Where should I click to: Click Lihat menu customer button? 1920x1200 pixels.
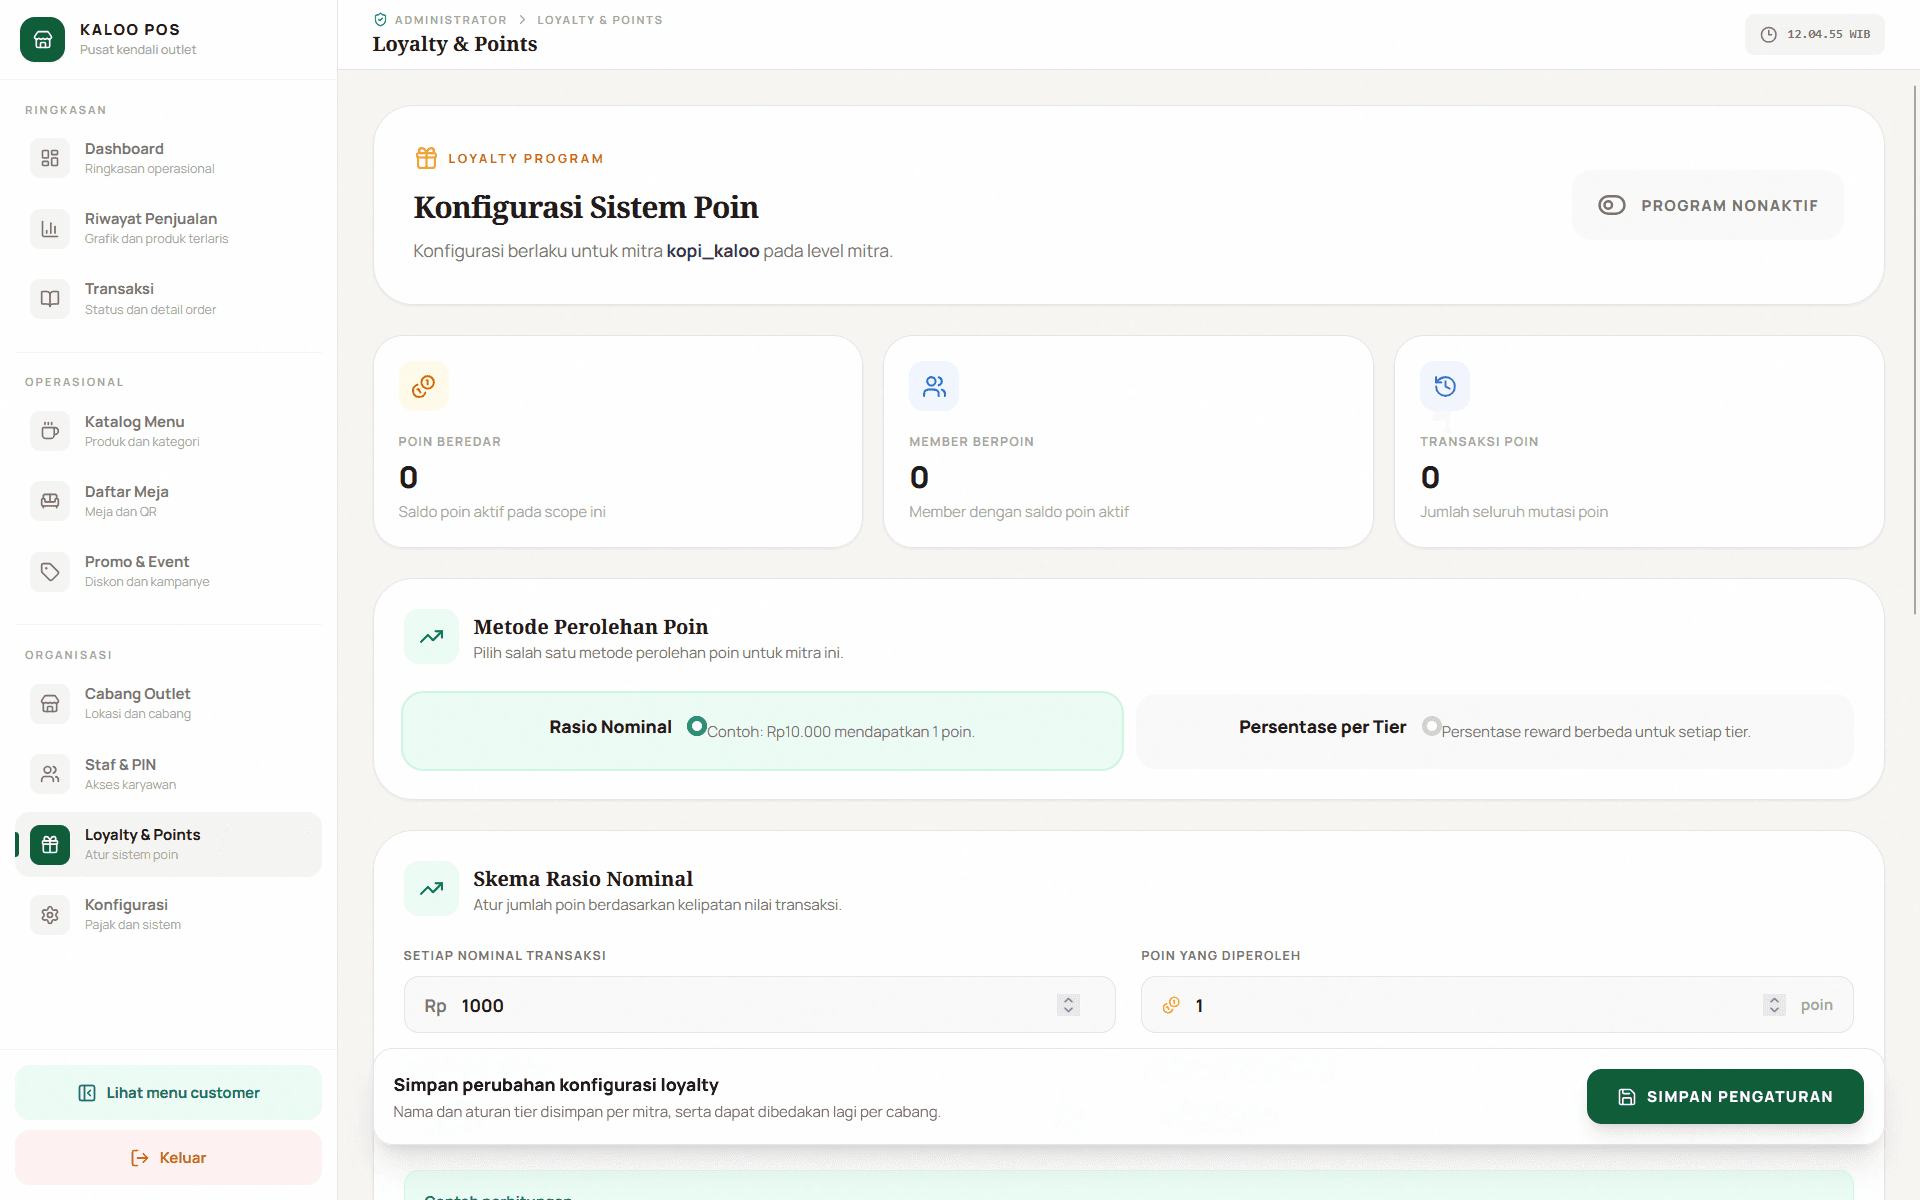[x=168, y=1093]
